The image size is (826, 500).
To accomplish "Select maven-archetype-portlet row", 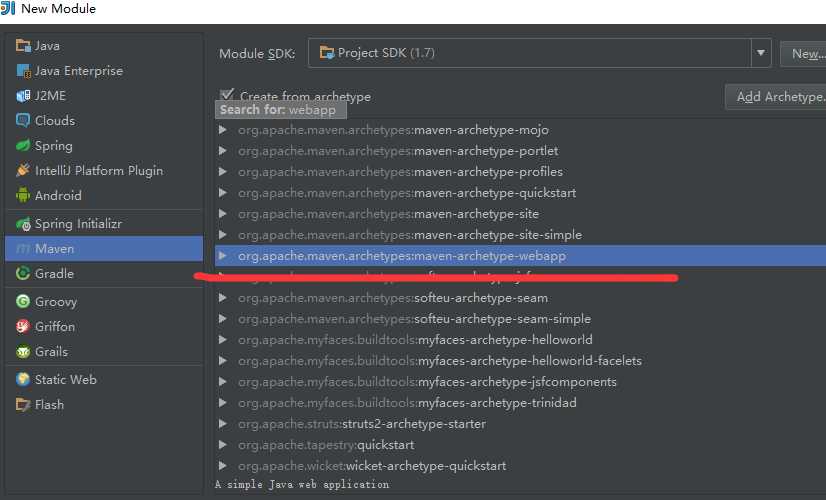I will click(x=520, y=151).
